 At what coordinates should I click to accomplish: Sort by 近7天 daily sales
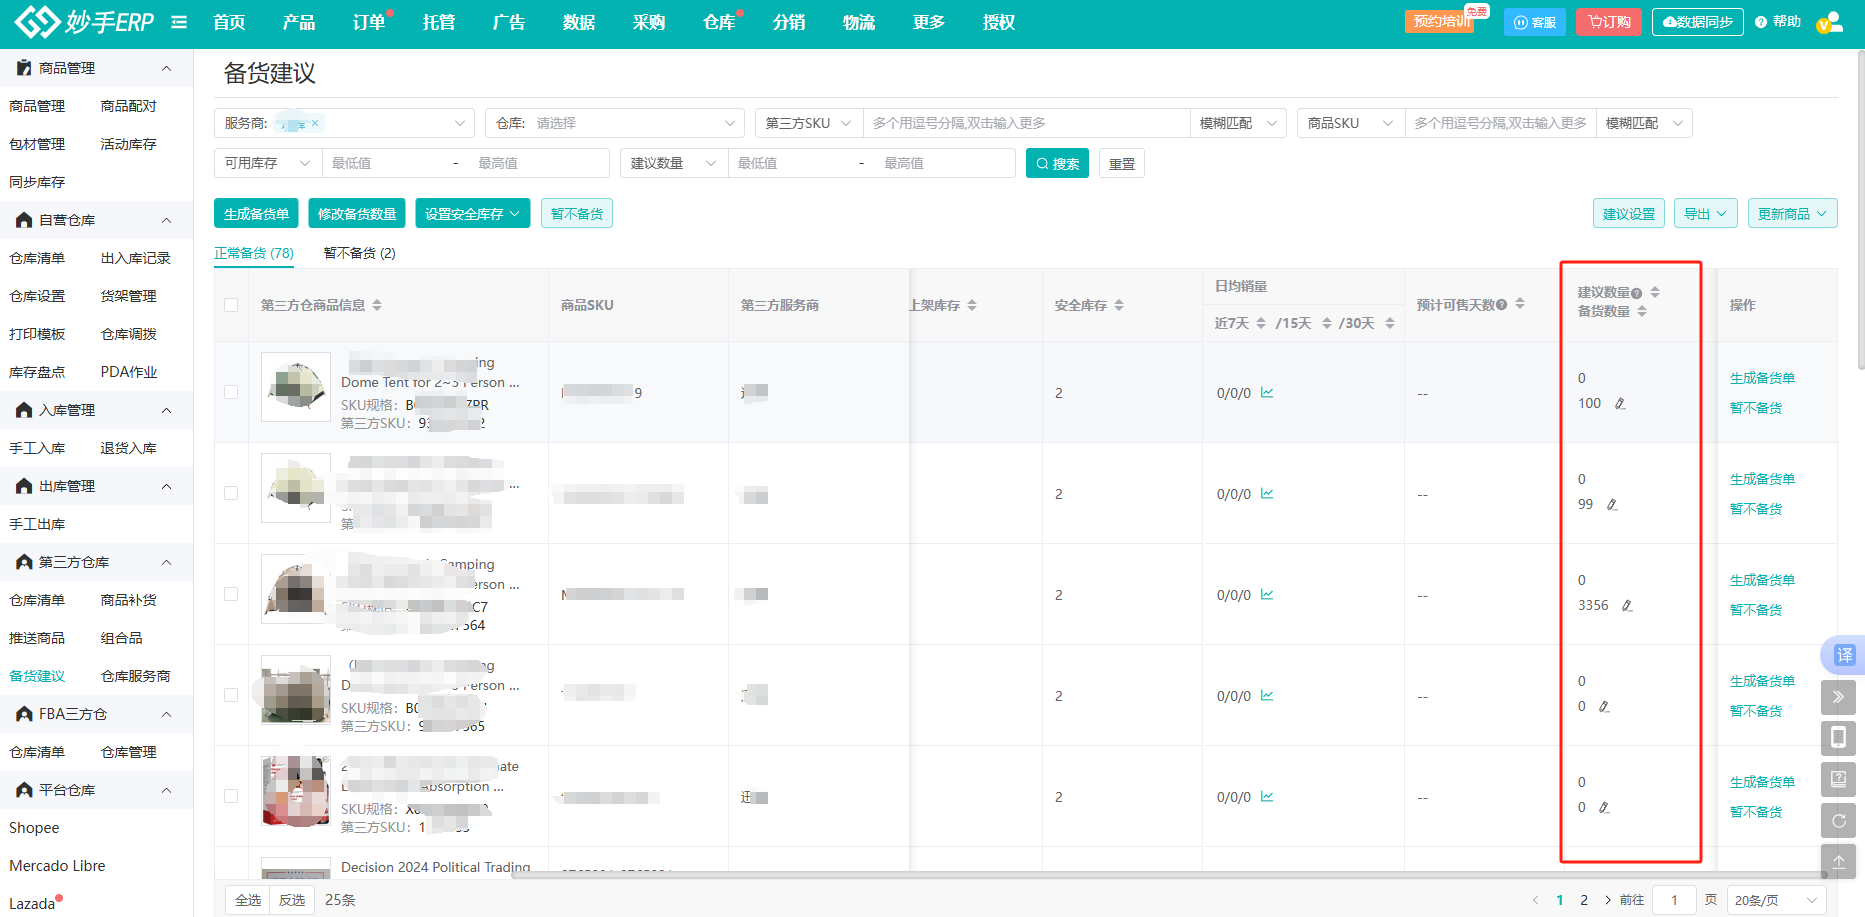[x=1261, y=323]
